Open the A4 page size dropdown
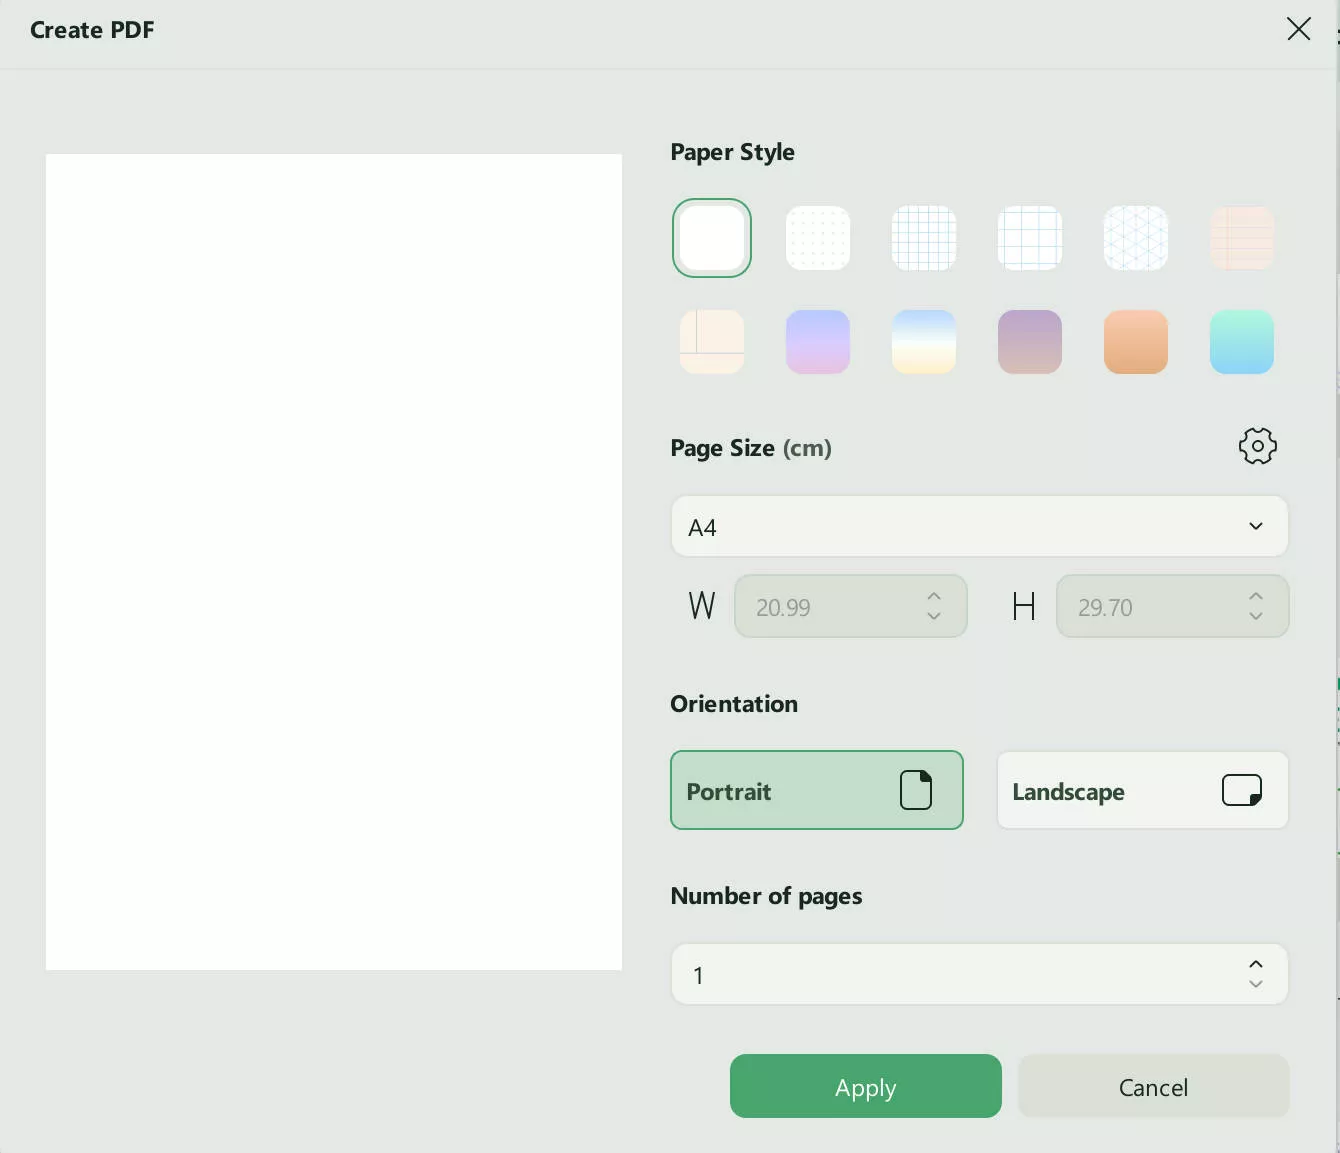This screenshot has width=1340, height=1153. pos(978,526)
